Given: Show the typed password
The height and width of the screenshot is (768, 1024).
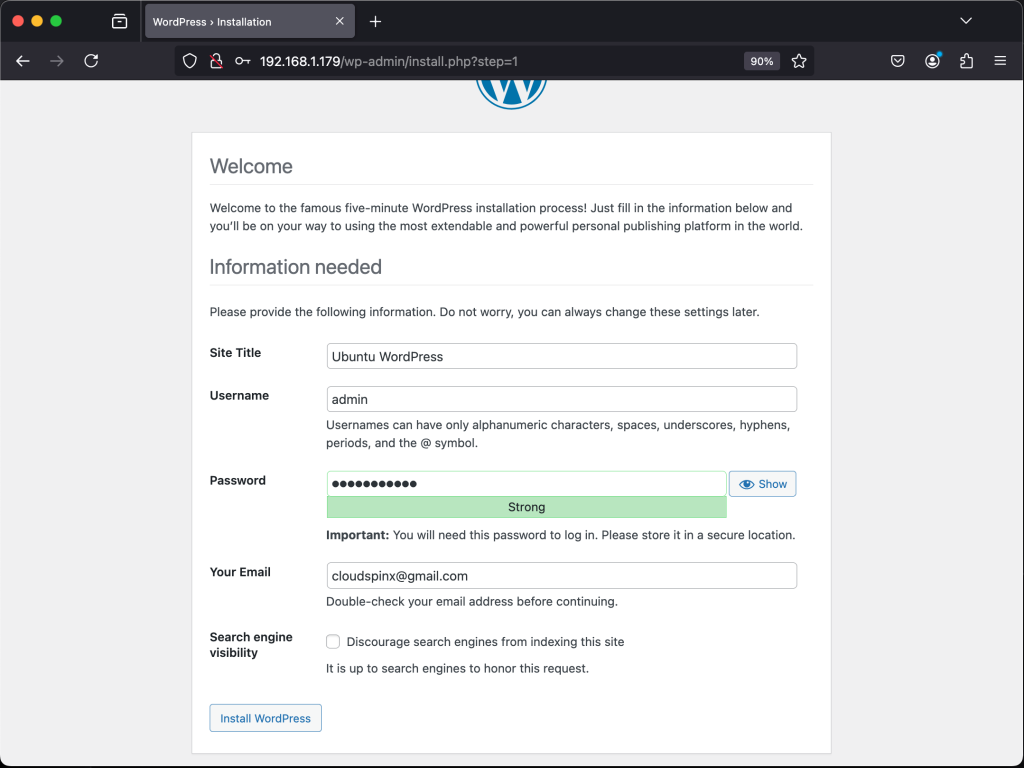Looking at the screenshot, I should pyautogui.click(x=762, y=483).
